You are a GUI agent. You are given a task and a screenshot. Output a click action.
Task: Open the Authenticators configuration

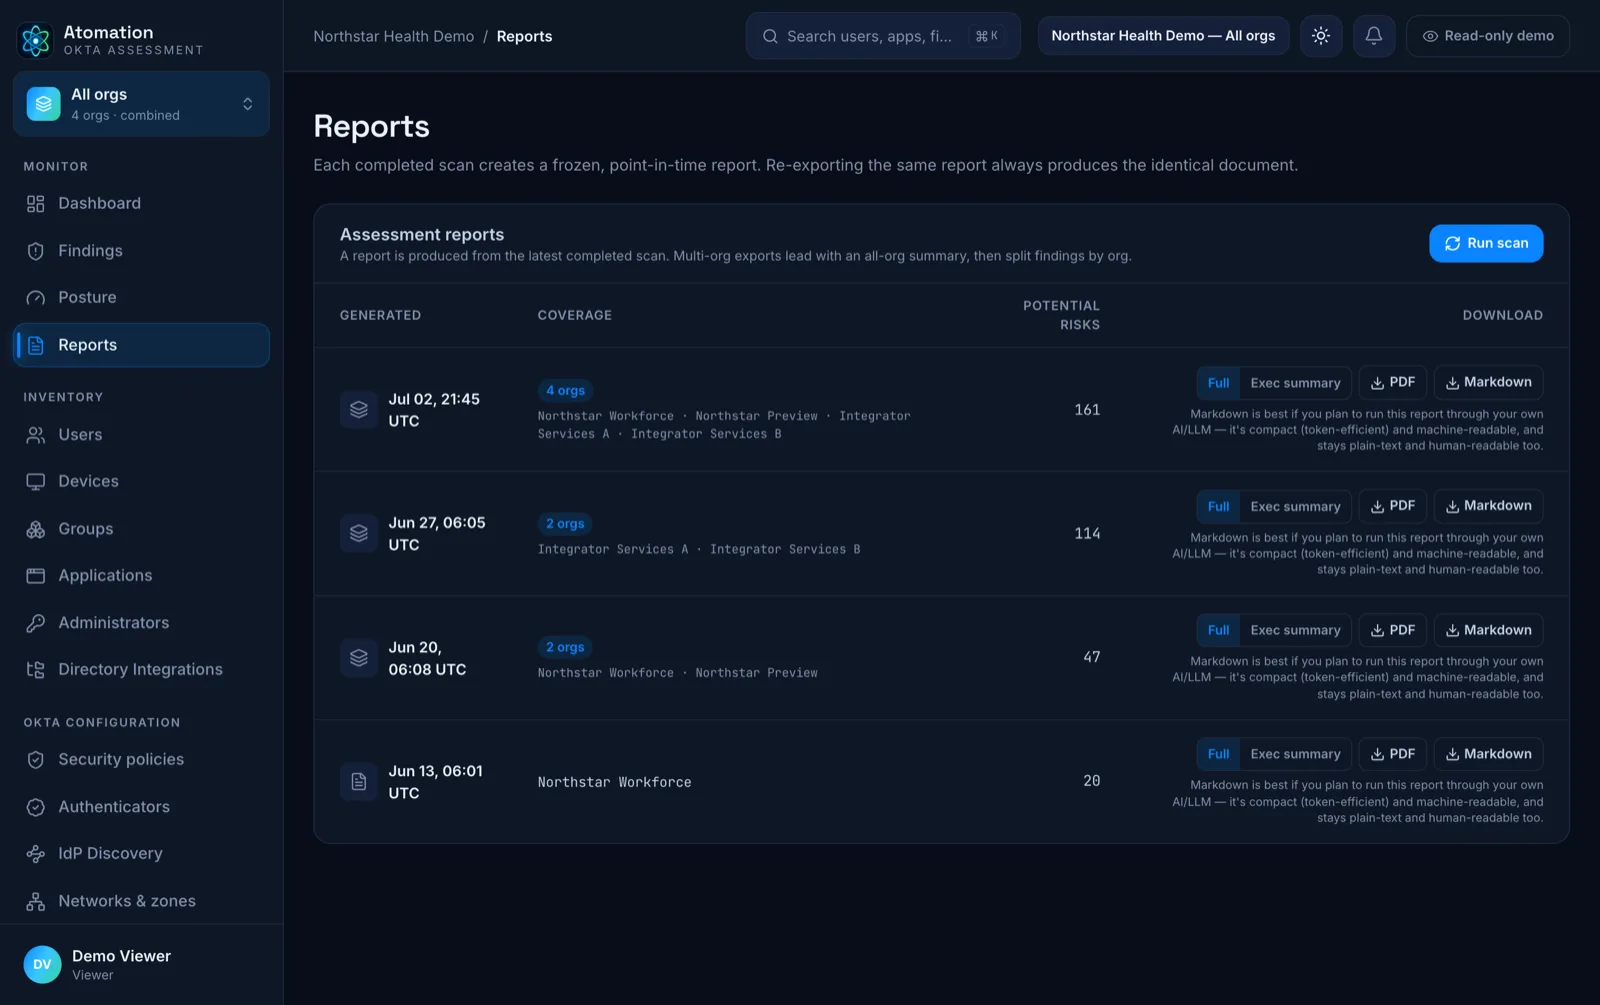pos(141,807)
